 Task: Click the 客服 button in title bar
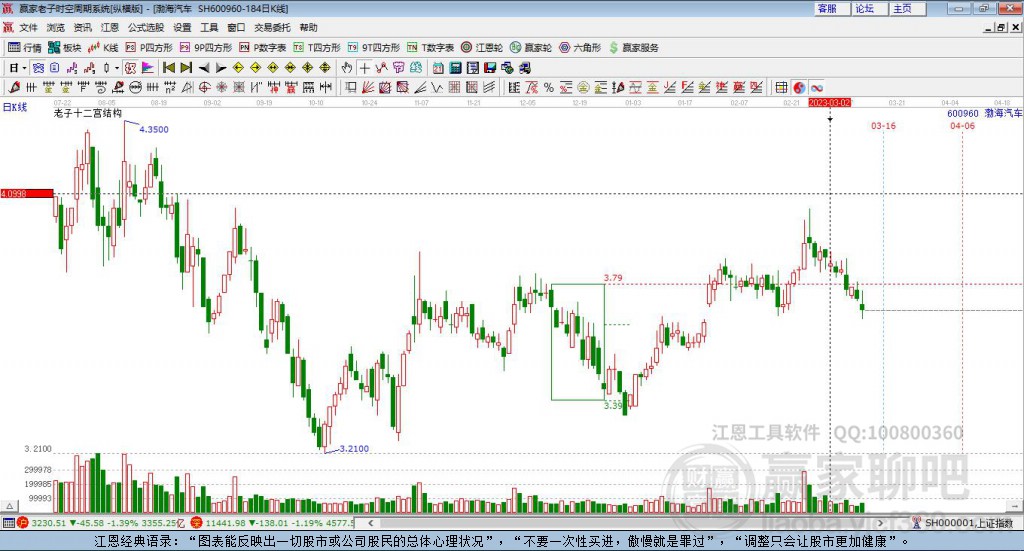[832, 8]
